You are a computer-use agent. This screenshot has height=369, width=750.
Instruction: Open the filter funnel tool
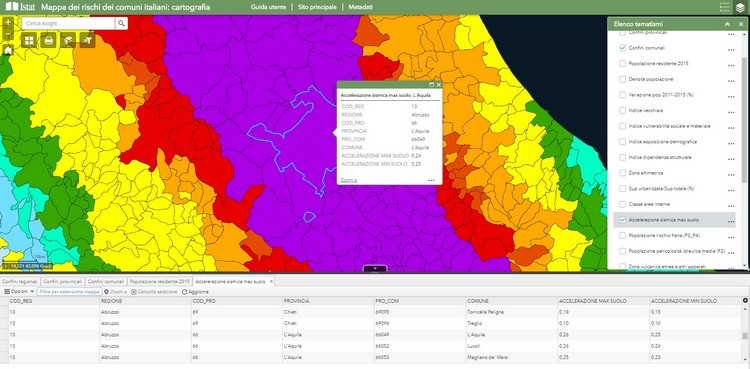click(x=88, y=41)
